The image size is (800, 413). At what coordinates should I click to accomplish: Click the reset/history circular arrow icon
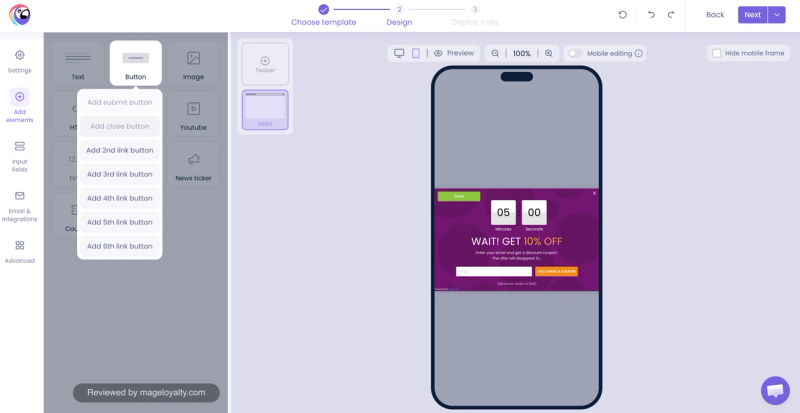pos(622,15)
